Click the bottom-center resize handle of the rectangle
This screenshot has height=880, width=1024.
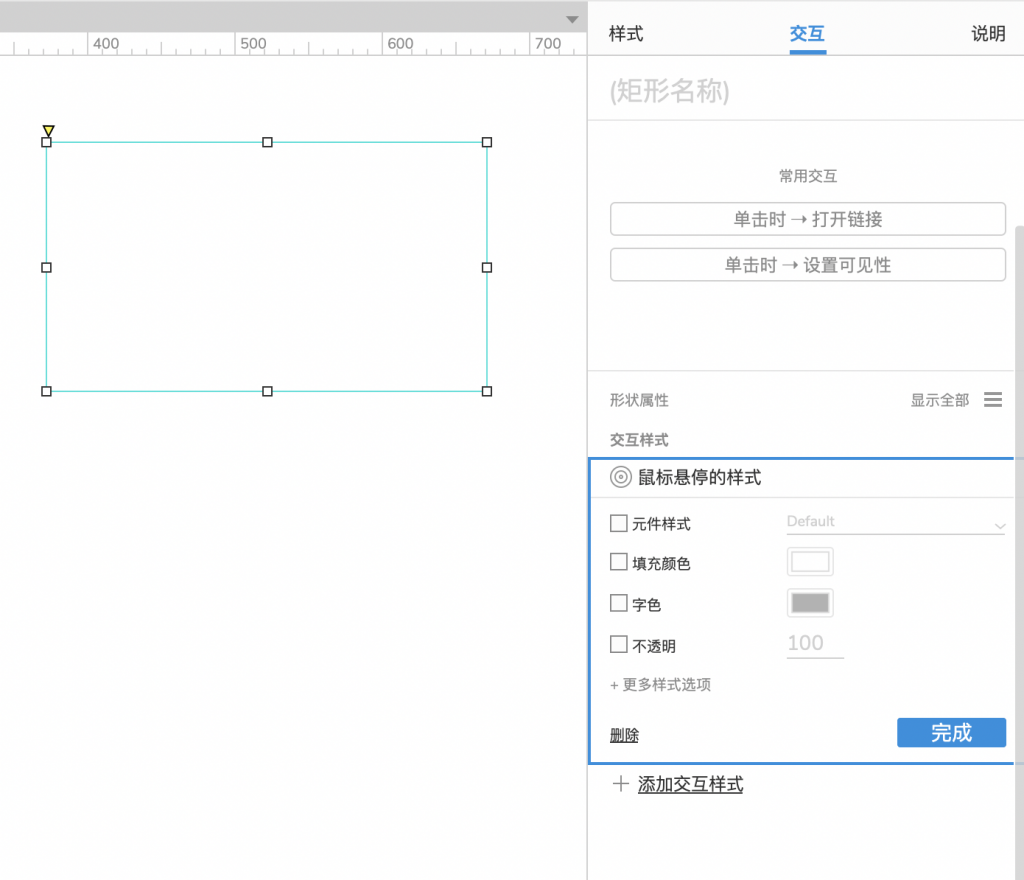point(267,391)
